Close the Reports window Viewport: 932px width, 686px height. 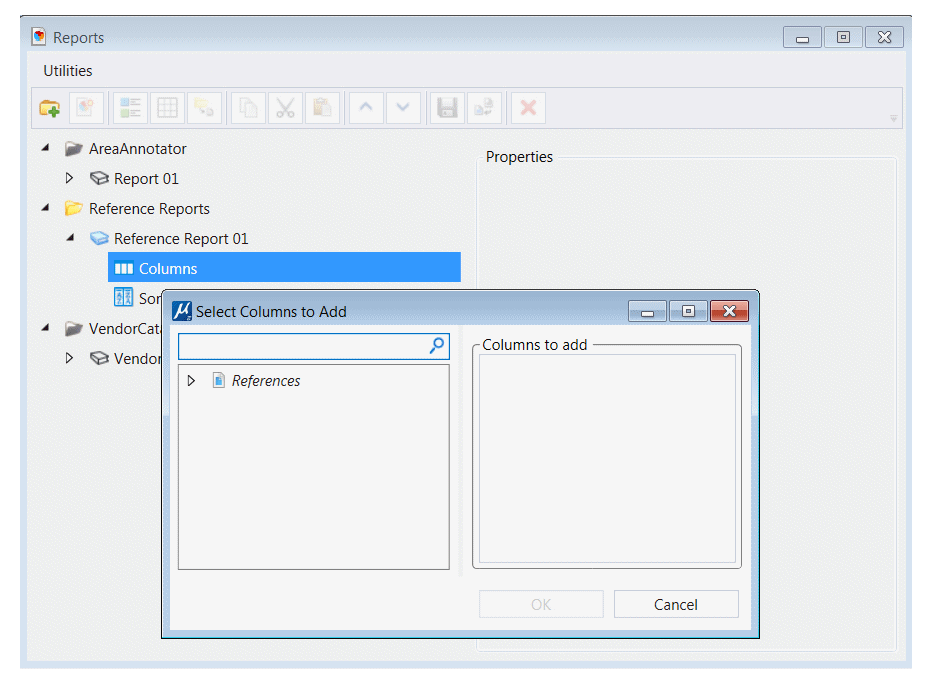(x=884, y=37)
